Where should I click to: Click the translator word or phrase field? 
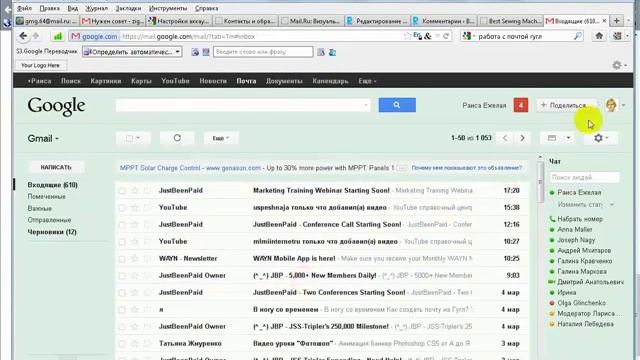(x=263, y=52)
